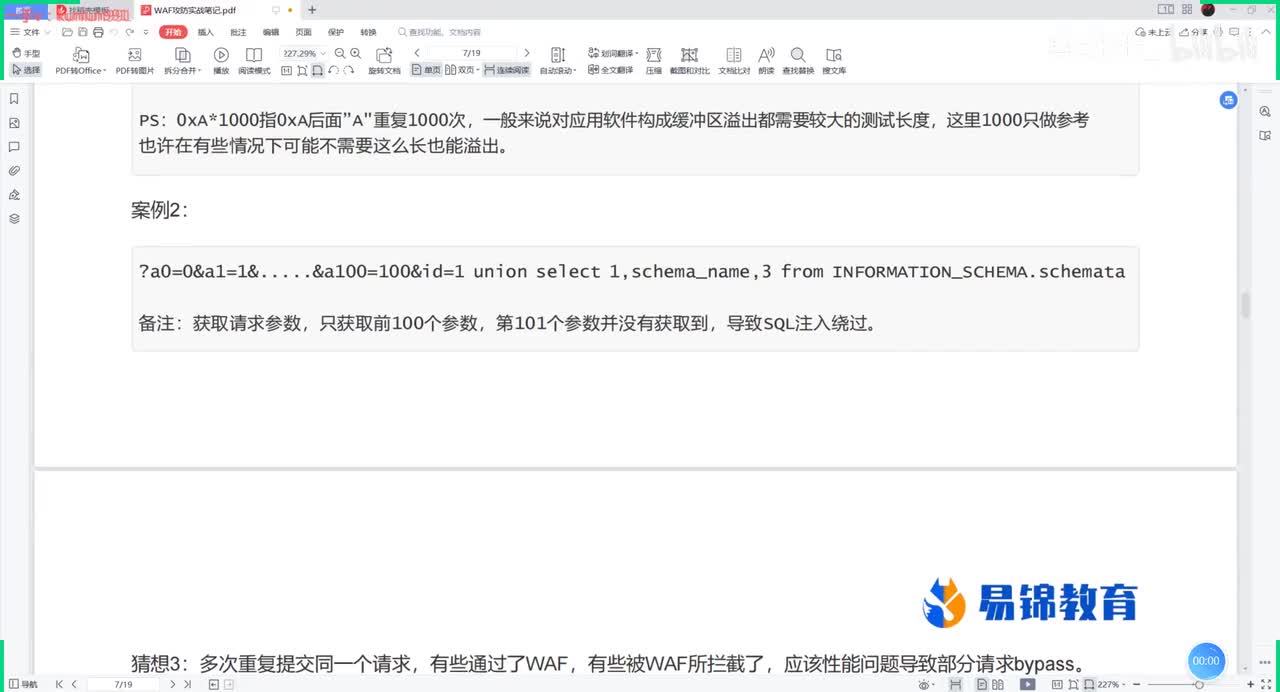Go to previous page arrow in toolbar
This screenshot has width=1280, height=692.
(x=417, y=53)
